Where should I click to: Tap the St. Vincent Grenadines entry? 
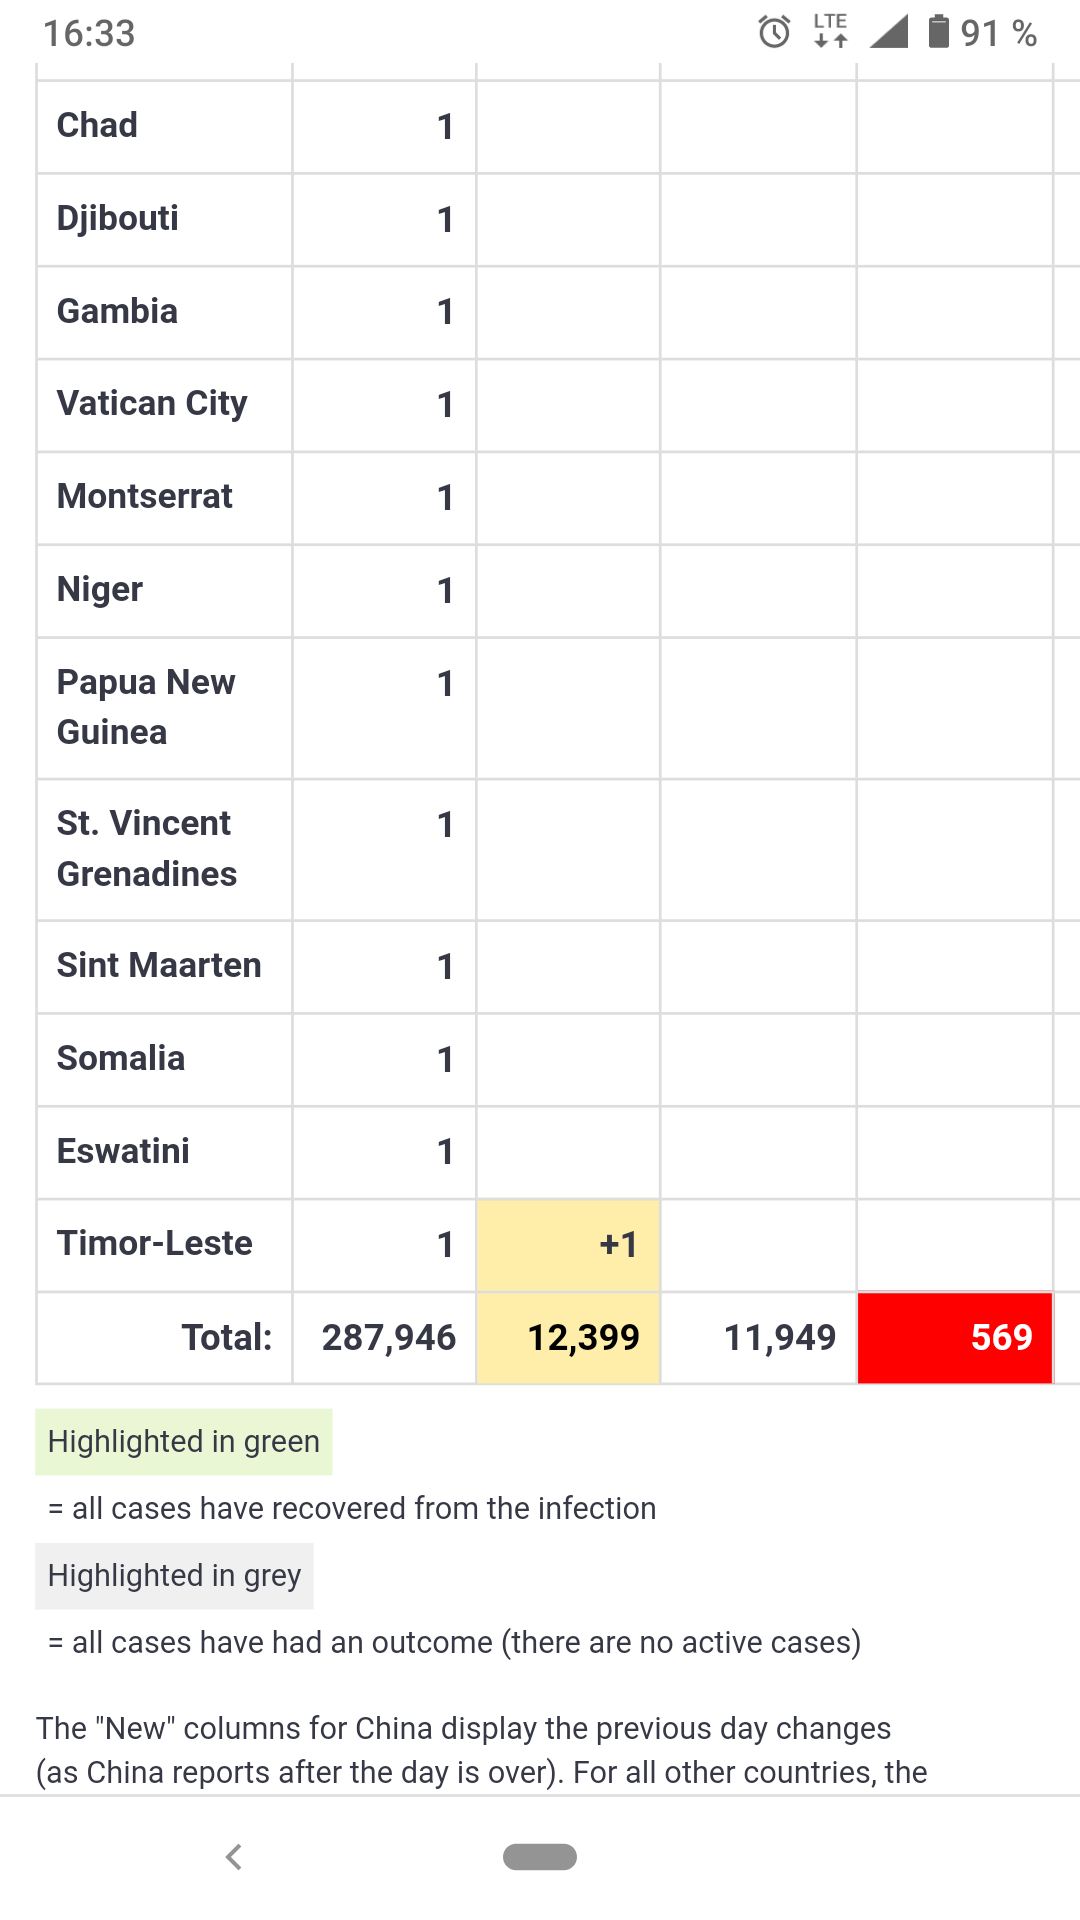pyautogui.click(x=147, y=849)
